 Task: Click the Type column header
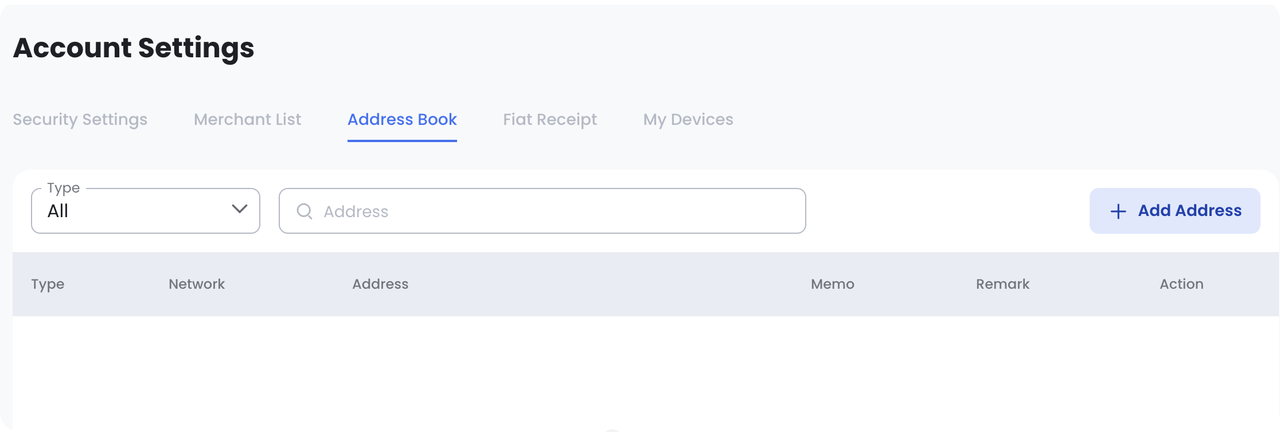click(48, 284)
